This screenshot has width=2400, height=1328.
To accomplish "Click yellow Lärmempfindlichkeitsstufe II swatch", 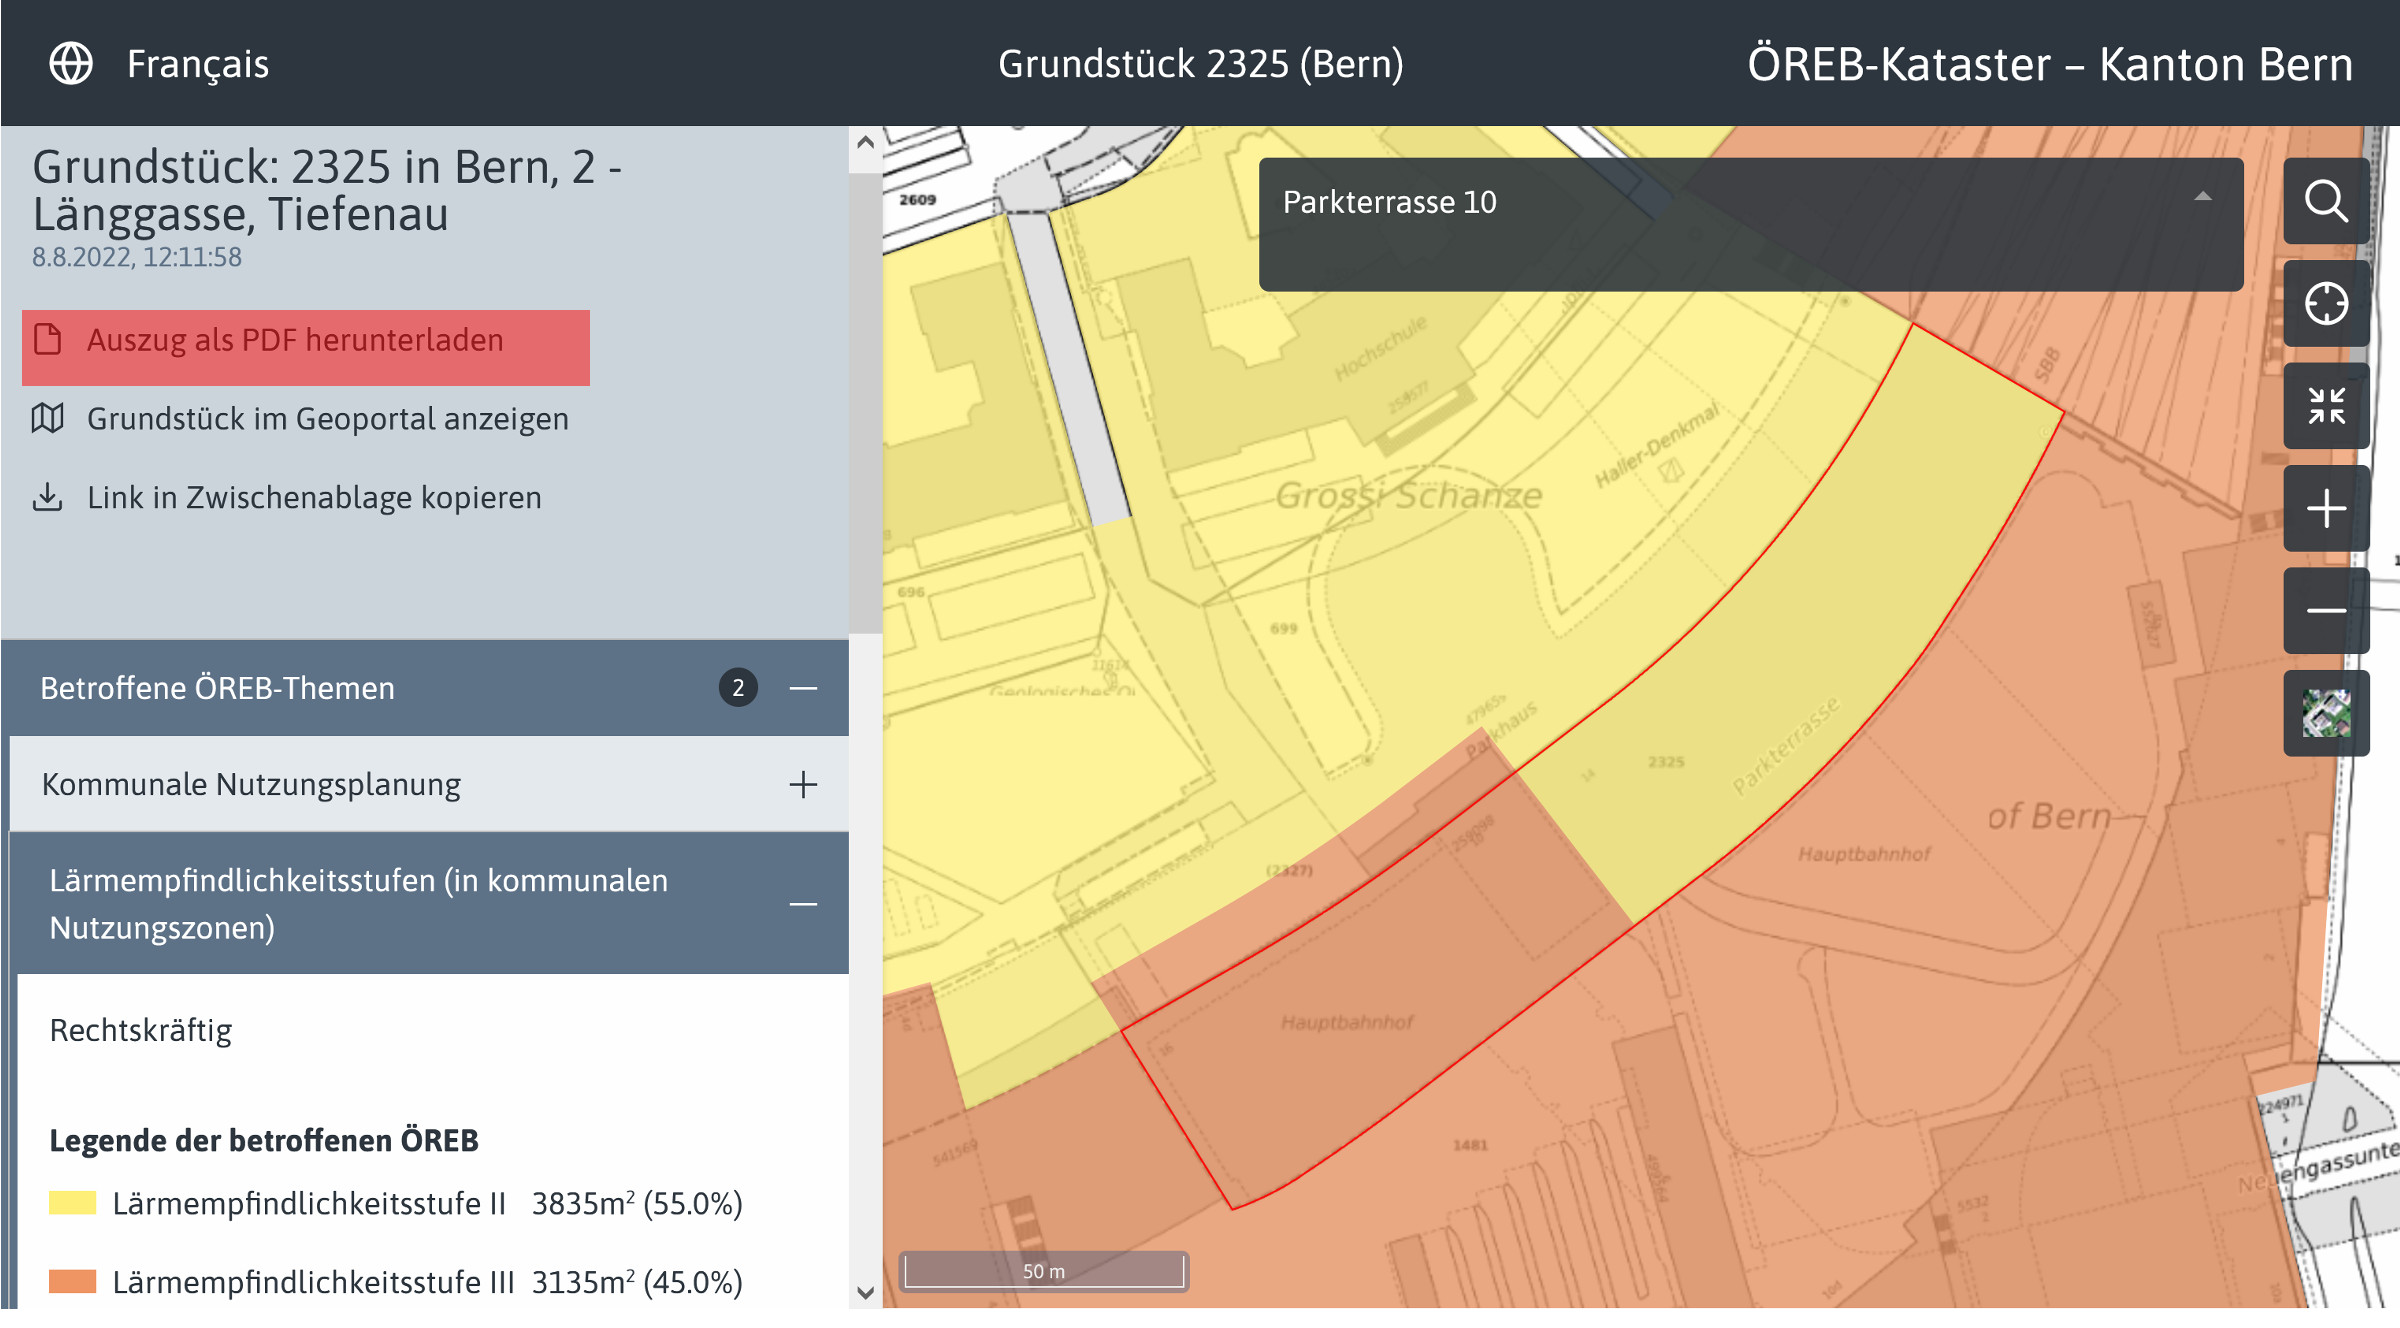I will tap(73, 1203).
